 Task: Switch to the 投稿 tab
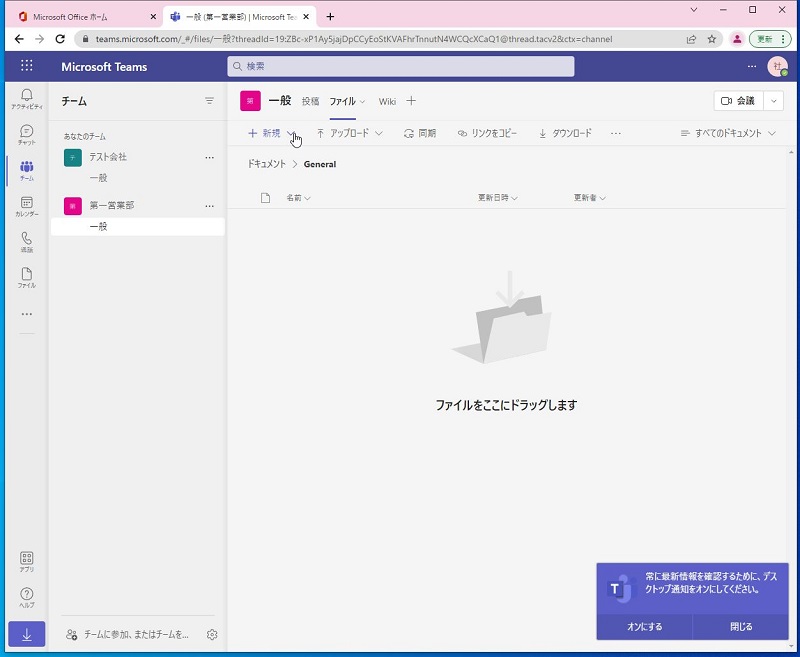pos(310,101)
